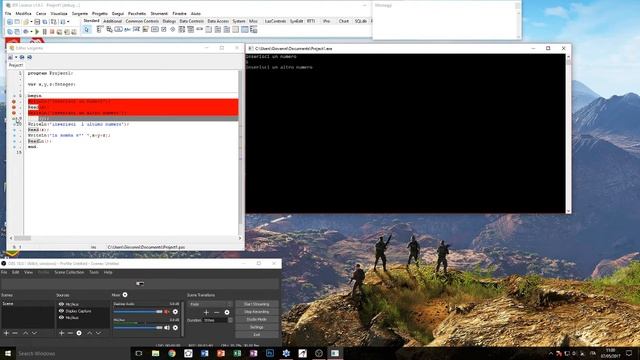
Task: Pause execution in Lazarus toolbar
Action: tap(44, 31)
